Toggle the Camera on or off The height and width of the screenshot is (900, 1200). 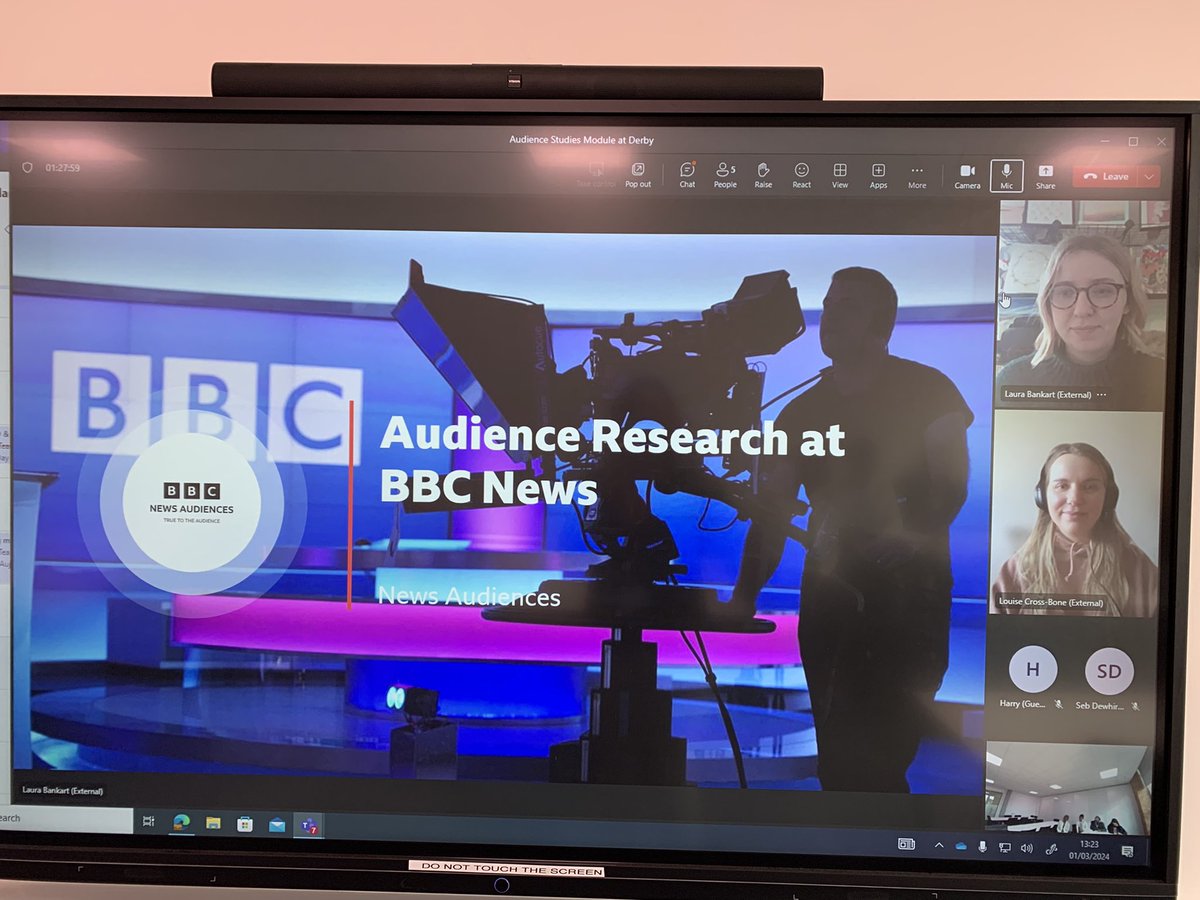click(967, 175)
